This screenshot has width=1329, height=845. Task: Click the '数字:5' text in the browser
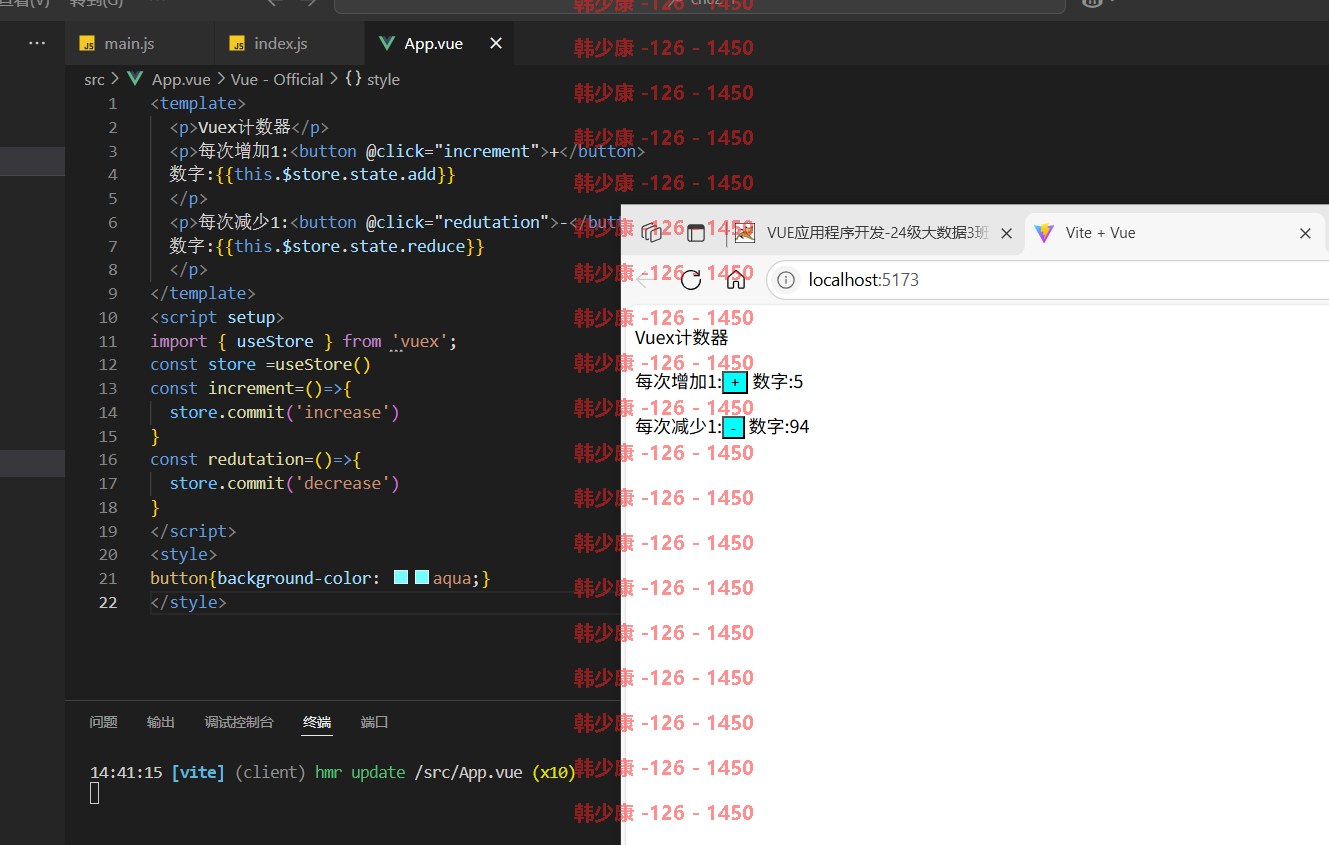point(778,382)
